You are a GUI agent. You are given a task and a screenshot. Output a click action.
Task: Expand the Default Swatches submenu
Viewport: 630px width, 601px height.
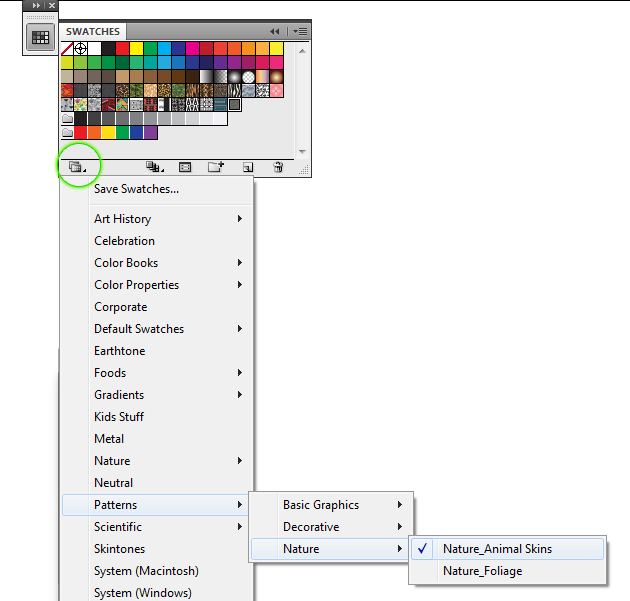(x=158, y=329)
